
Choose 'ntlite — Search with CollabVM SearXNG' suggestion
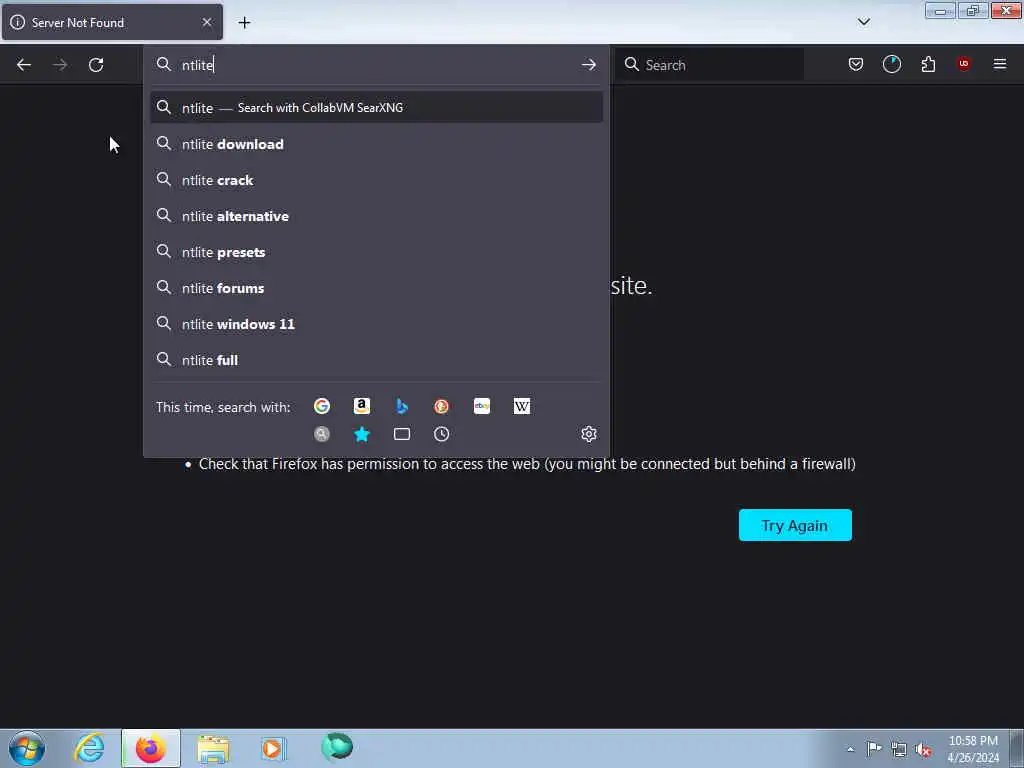377,108
